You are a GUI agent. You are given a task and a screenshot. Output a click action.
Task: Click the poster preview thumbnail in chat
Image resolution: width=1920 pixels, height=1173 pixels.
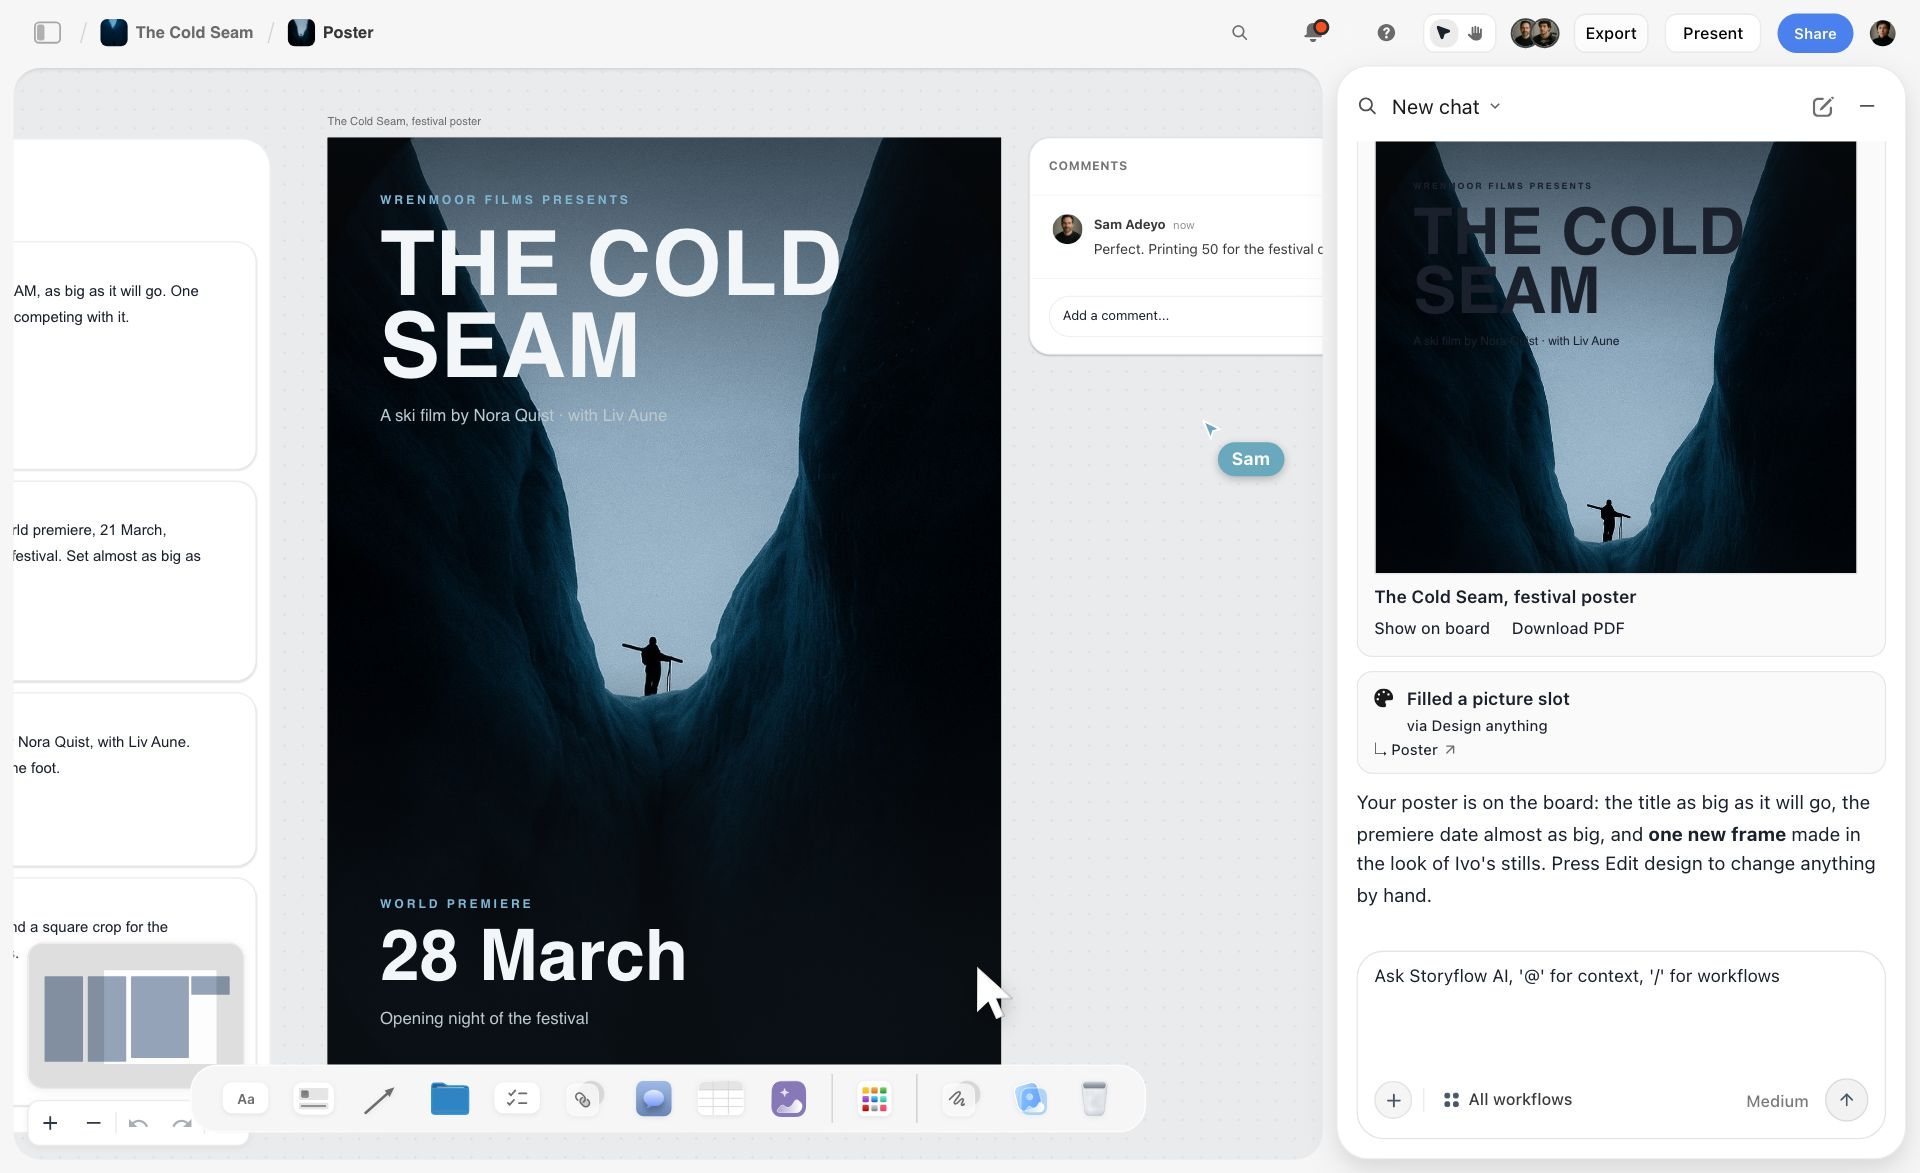coord(1615,357)
